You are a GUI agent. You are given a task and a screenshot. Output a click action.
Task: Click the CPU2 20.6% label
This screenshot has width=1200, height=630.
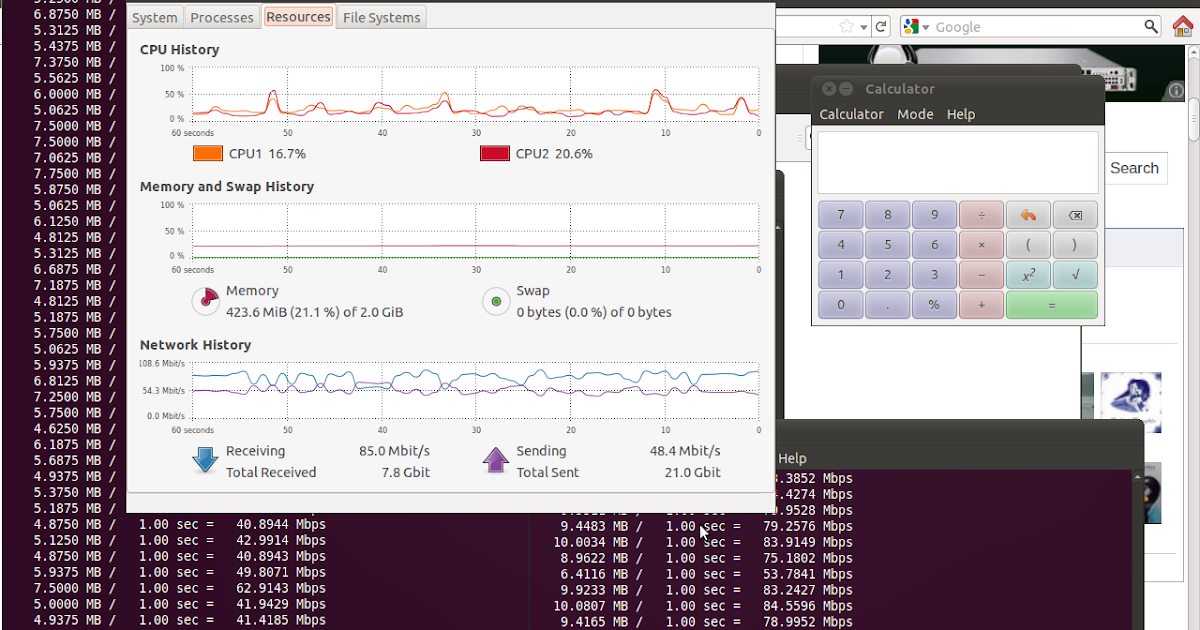pyautogui.click(x=554, y=154)
